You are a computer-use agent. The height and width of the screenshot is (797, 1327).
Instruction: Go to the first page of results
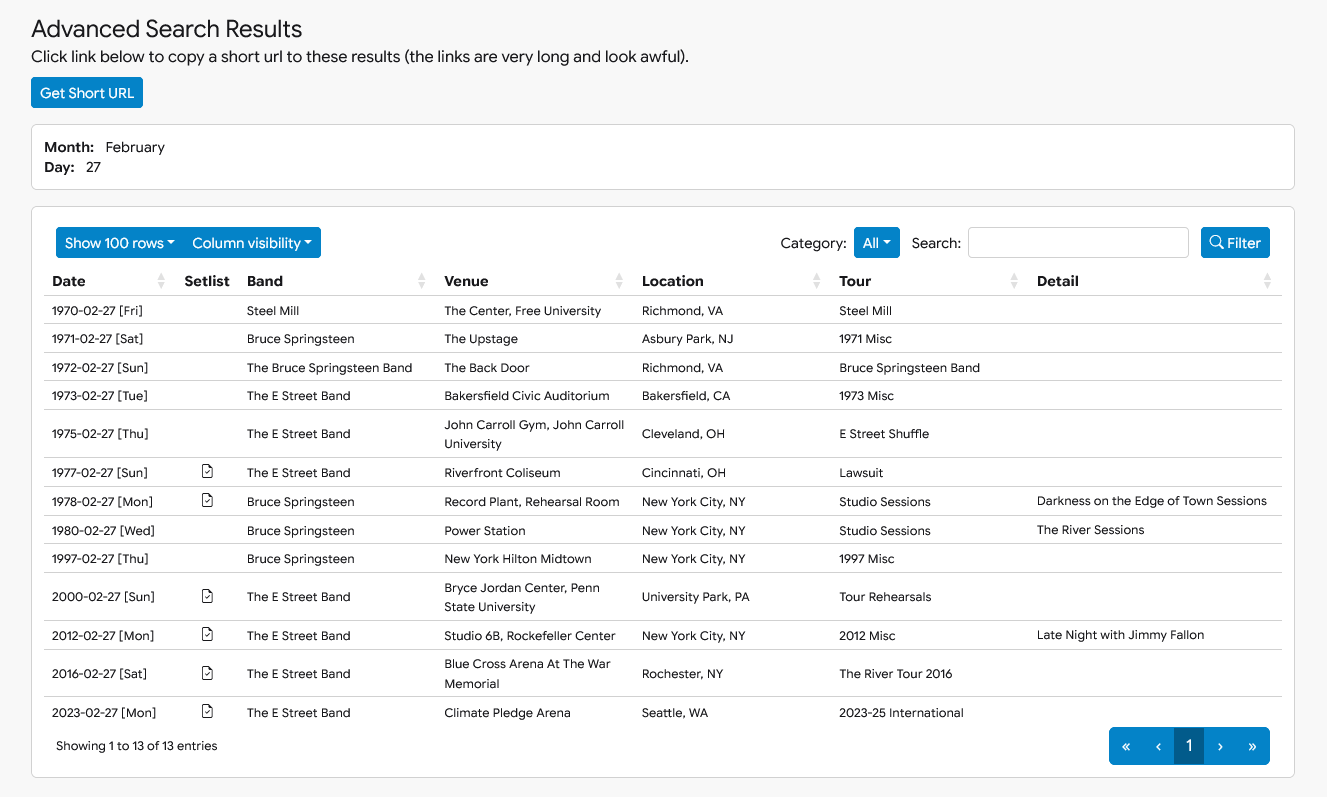click(x=1126, y=746)
